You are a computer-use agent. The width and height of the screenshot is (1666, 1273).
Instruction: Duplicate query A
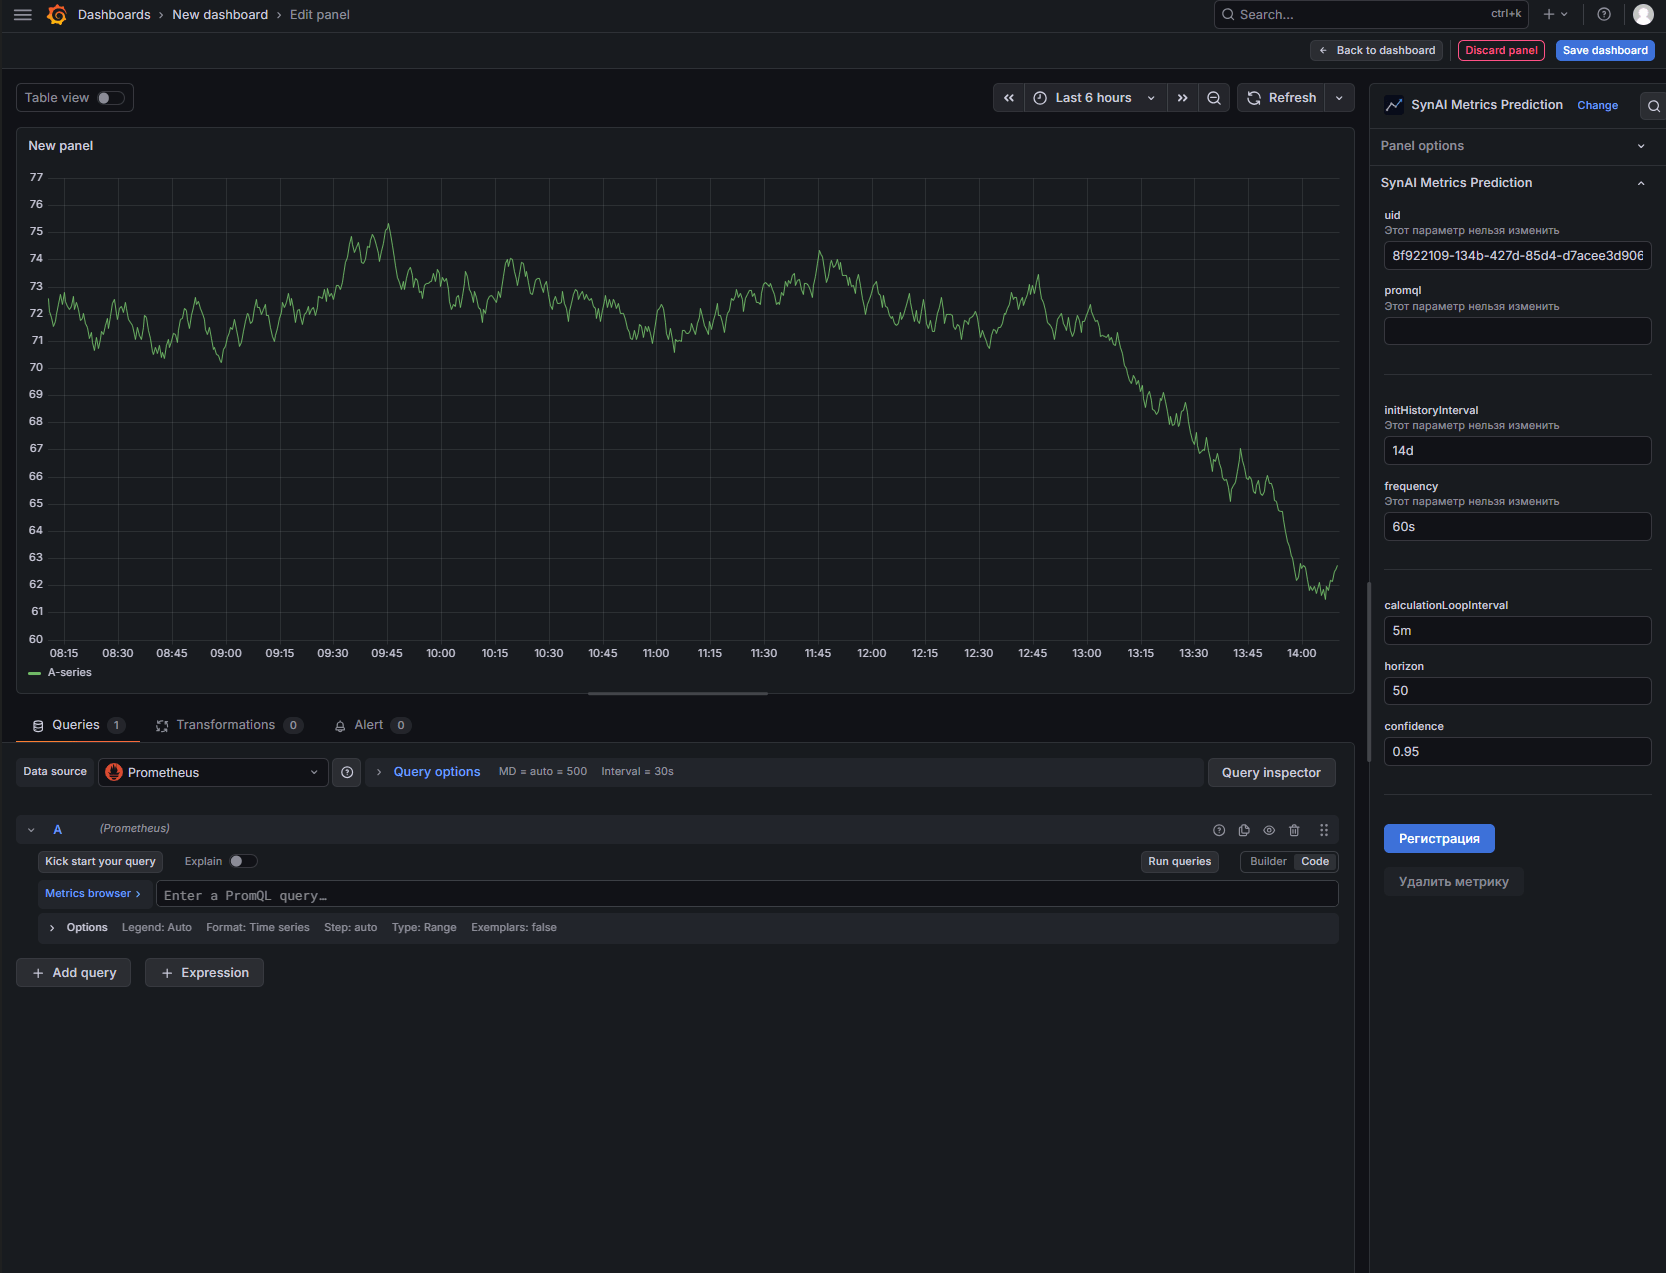[1244, 830]
